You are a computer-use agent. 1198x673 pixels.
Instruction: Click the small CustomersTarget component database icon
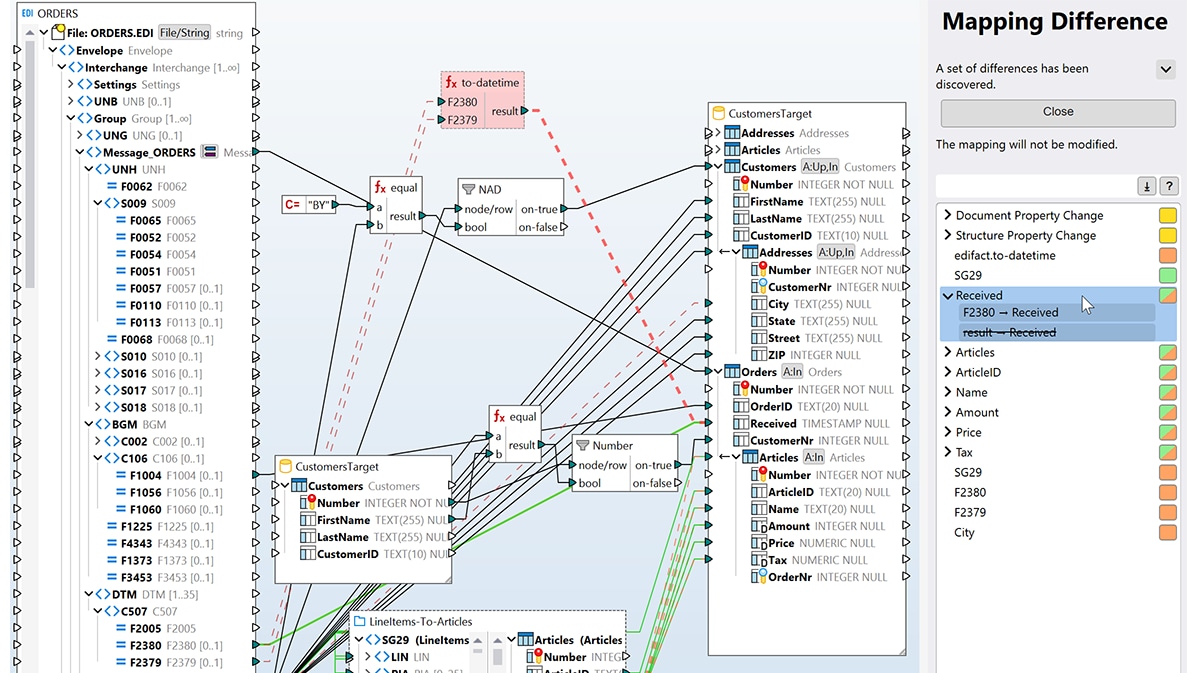pos(286,466)
